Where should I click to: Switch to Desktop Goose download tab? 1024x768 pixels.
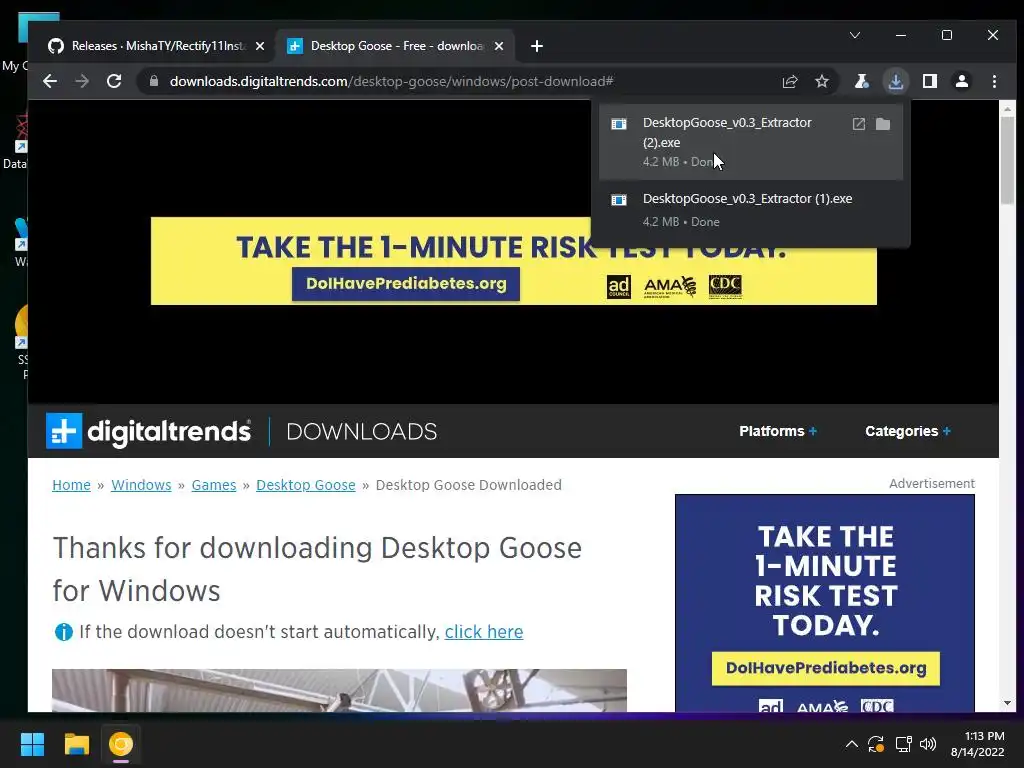tap(396, 46)
